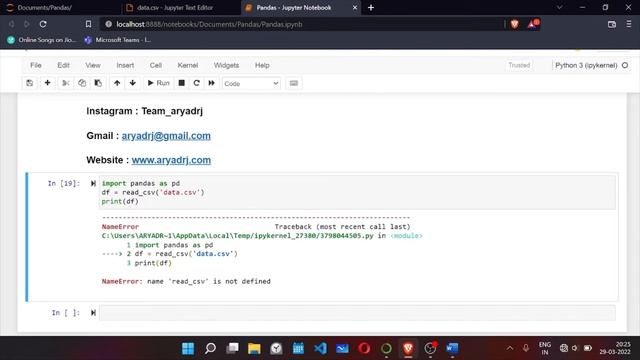Open a new browser tab

(x=371, y=7)
